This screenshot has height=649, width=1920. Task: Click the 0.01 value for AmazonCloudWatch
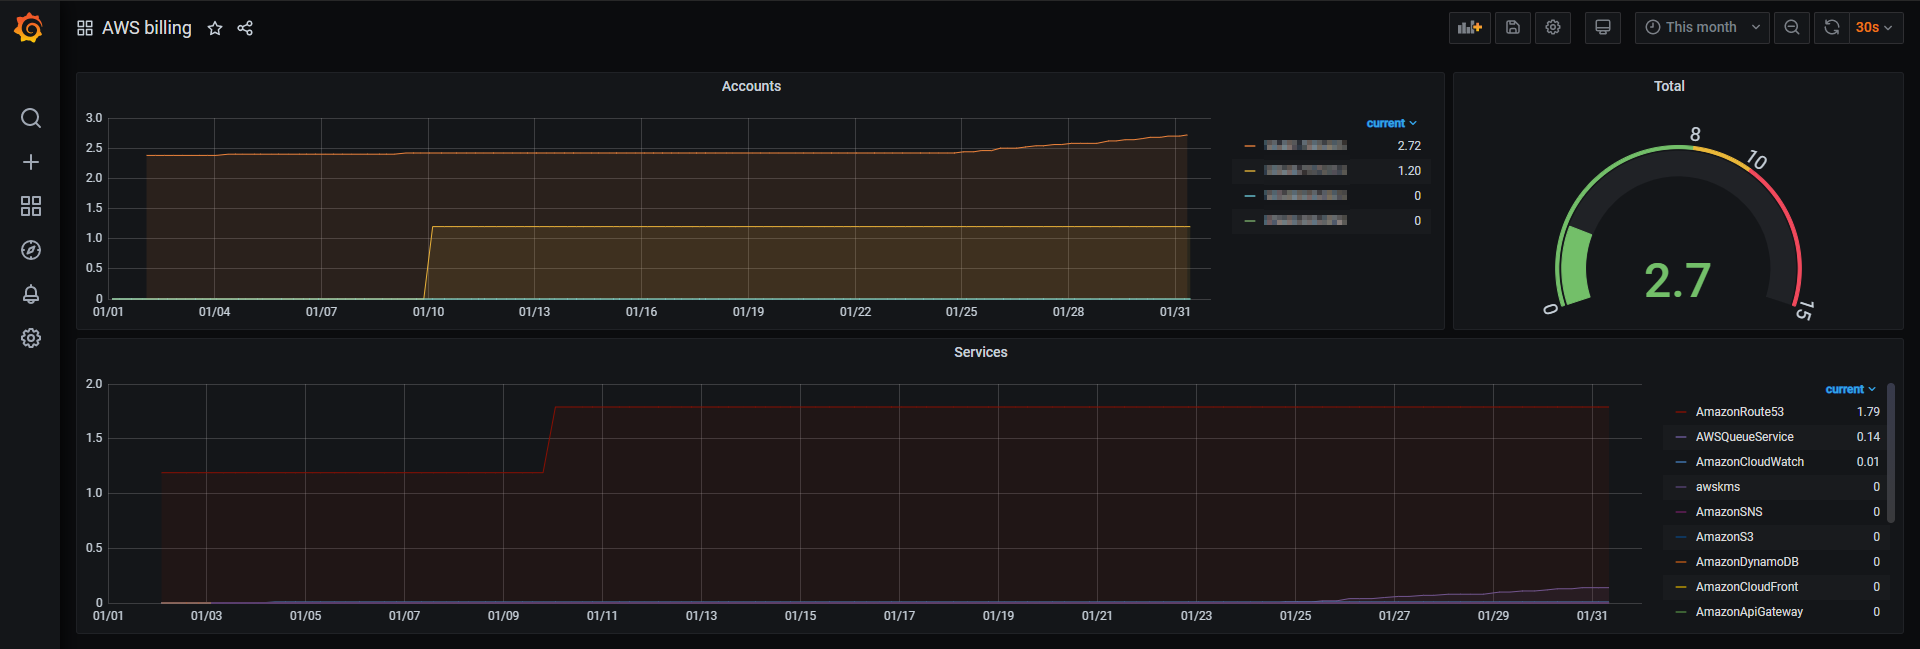[1868, 462]
